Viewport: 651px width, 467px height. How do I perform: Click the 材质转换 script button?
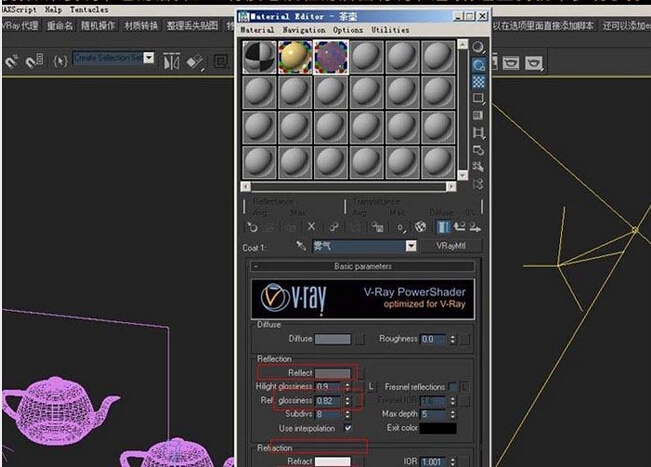point(141,25)
